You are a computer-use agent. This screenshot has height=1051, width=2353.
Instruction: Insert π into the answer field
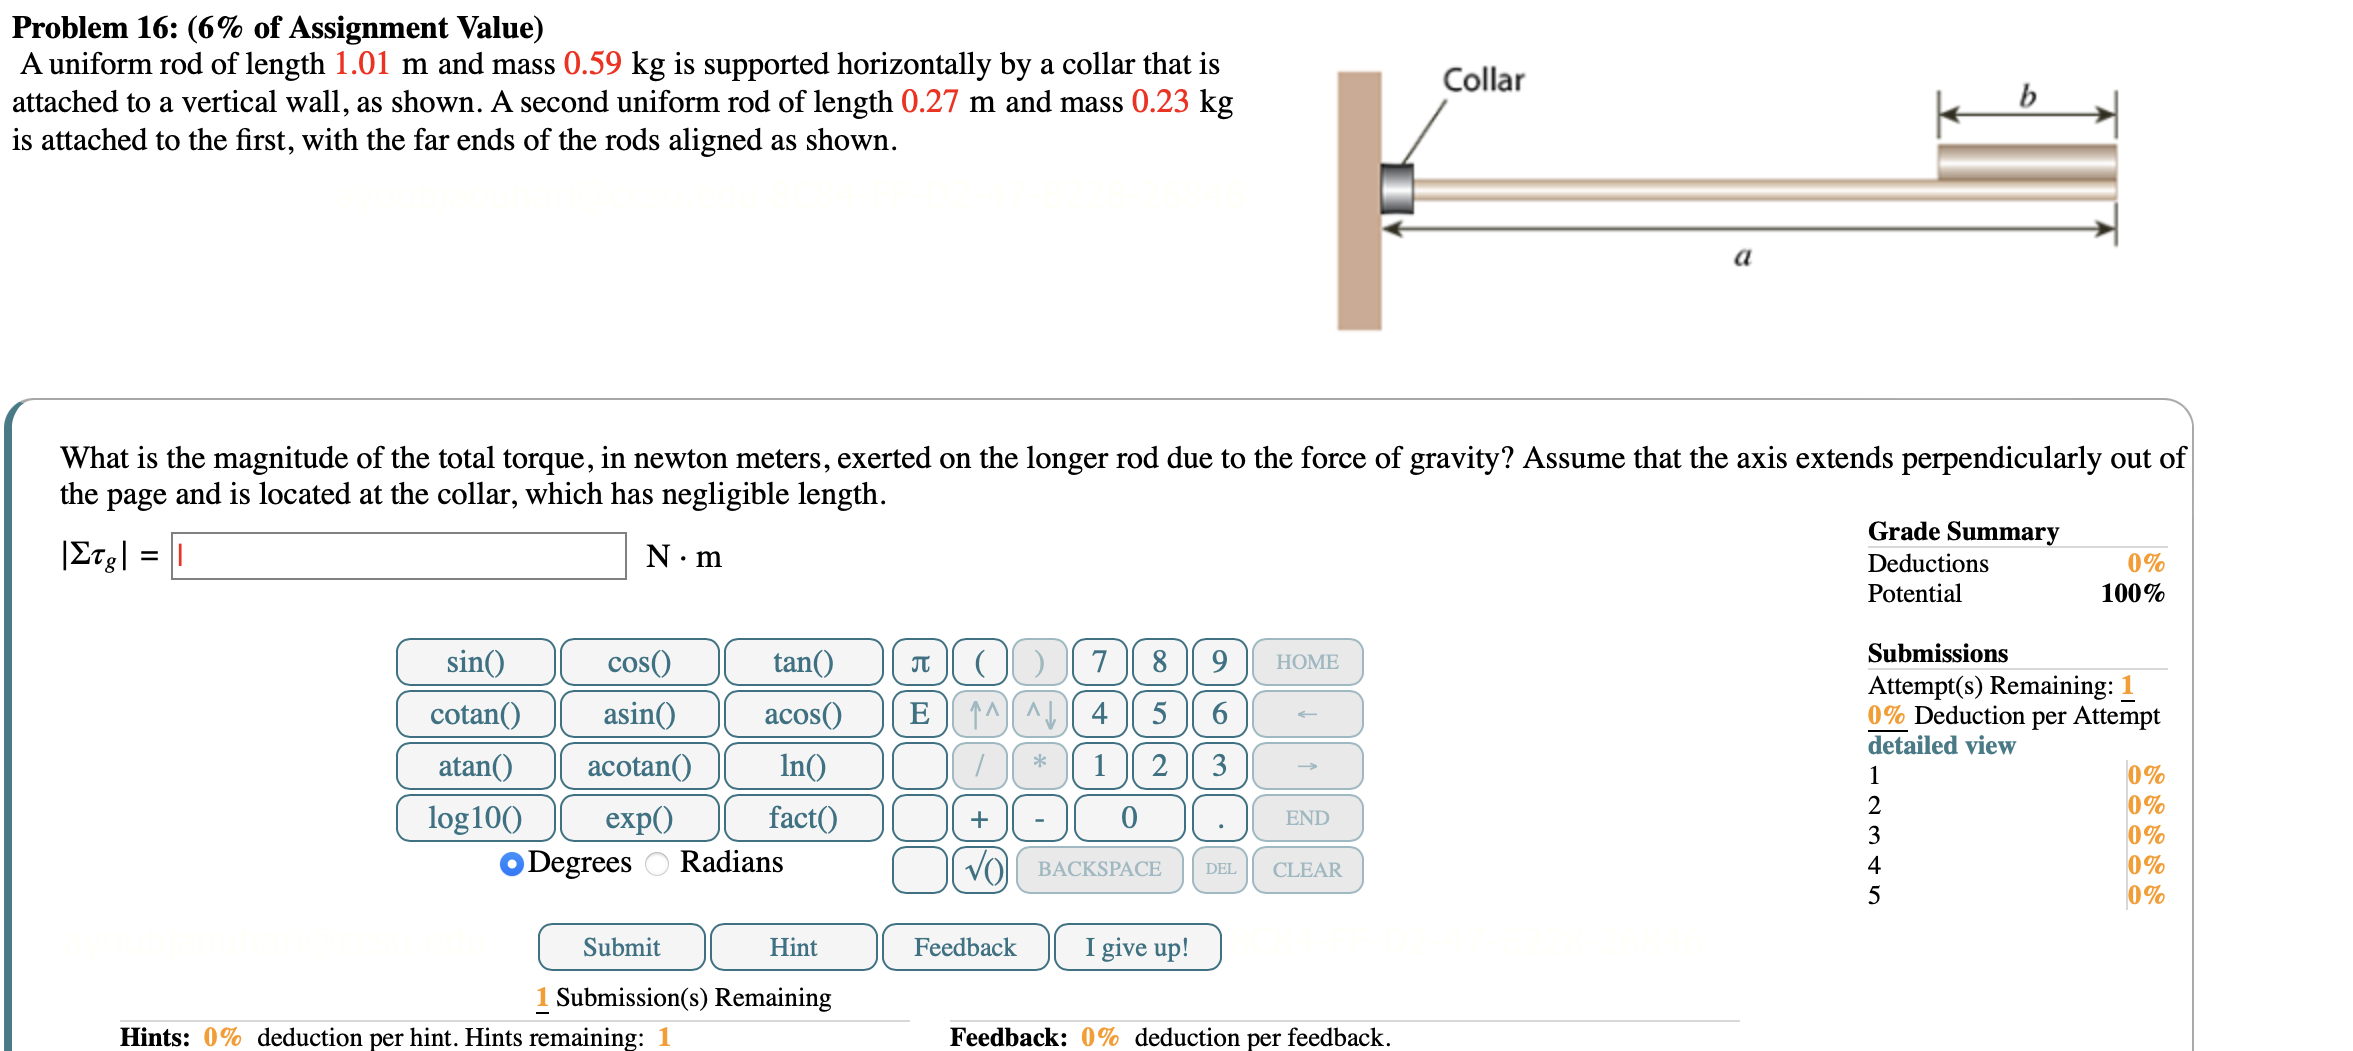point(920,662)
